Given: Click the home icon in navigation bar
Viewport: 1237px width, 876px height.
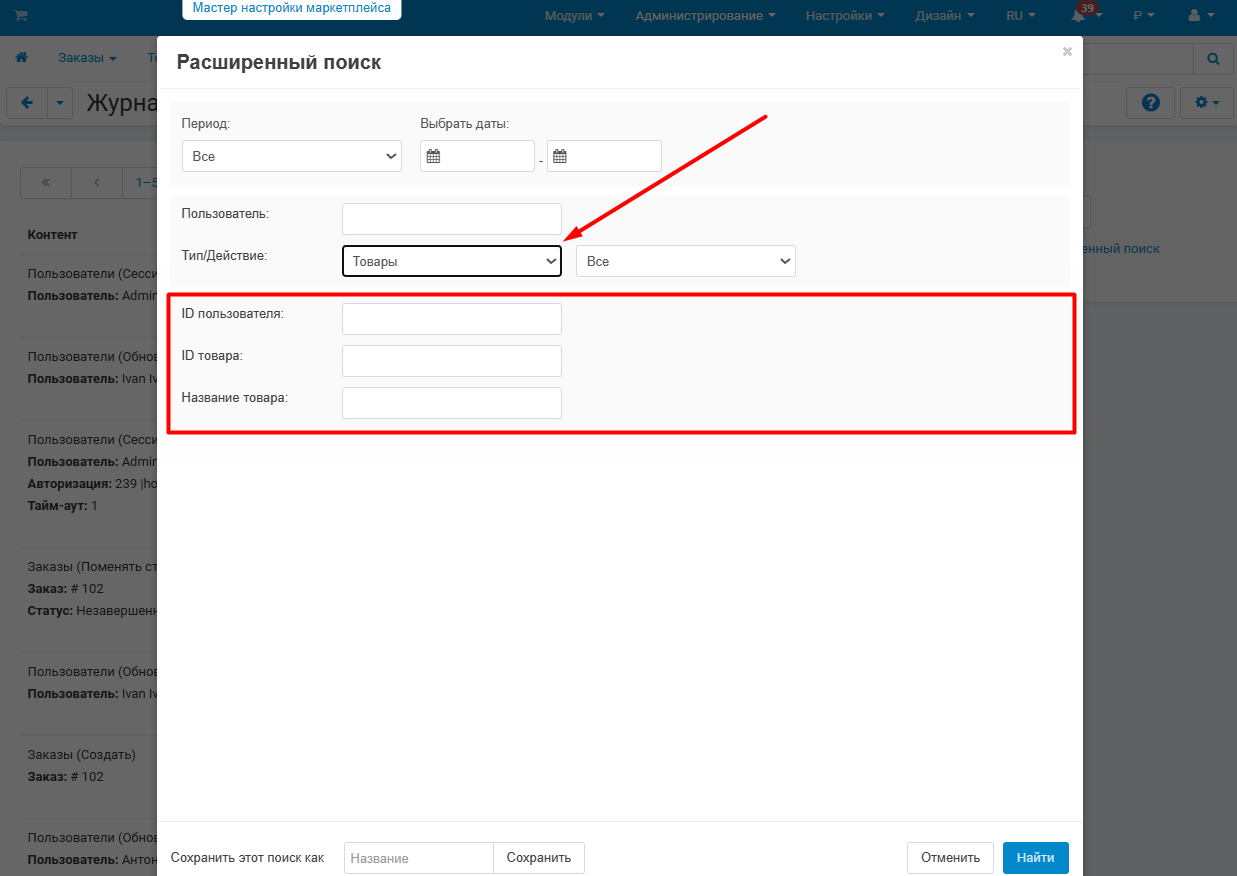Looking at the screenshot, I should [21, 58].
